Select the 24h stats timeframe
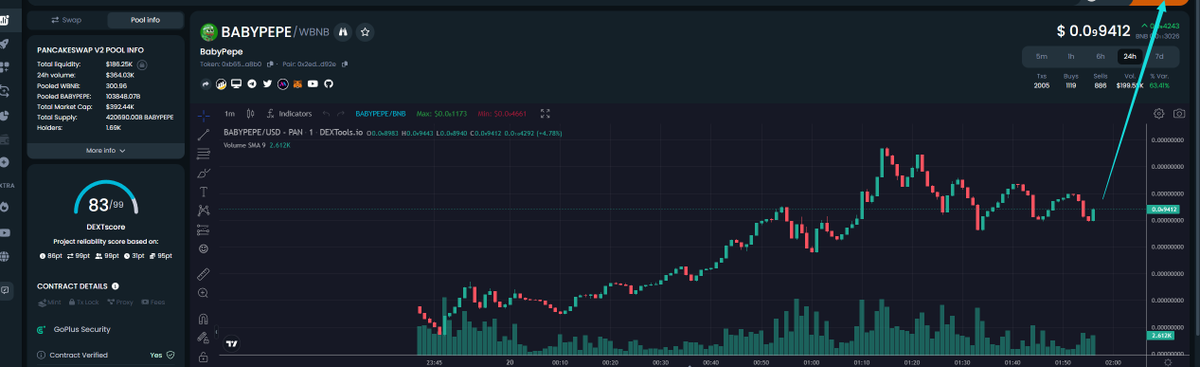The image size is (1200, 367). coord(1130,56)
